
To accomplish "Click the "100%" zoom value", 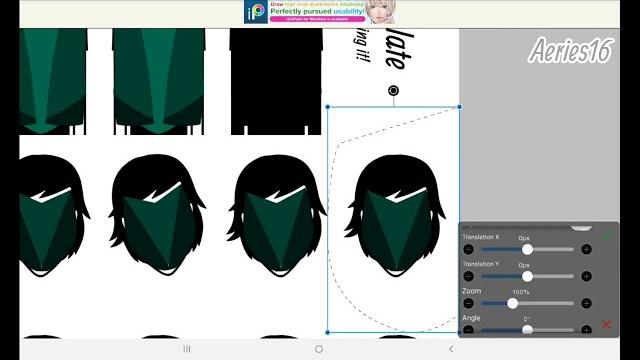I will 521,292.
